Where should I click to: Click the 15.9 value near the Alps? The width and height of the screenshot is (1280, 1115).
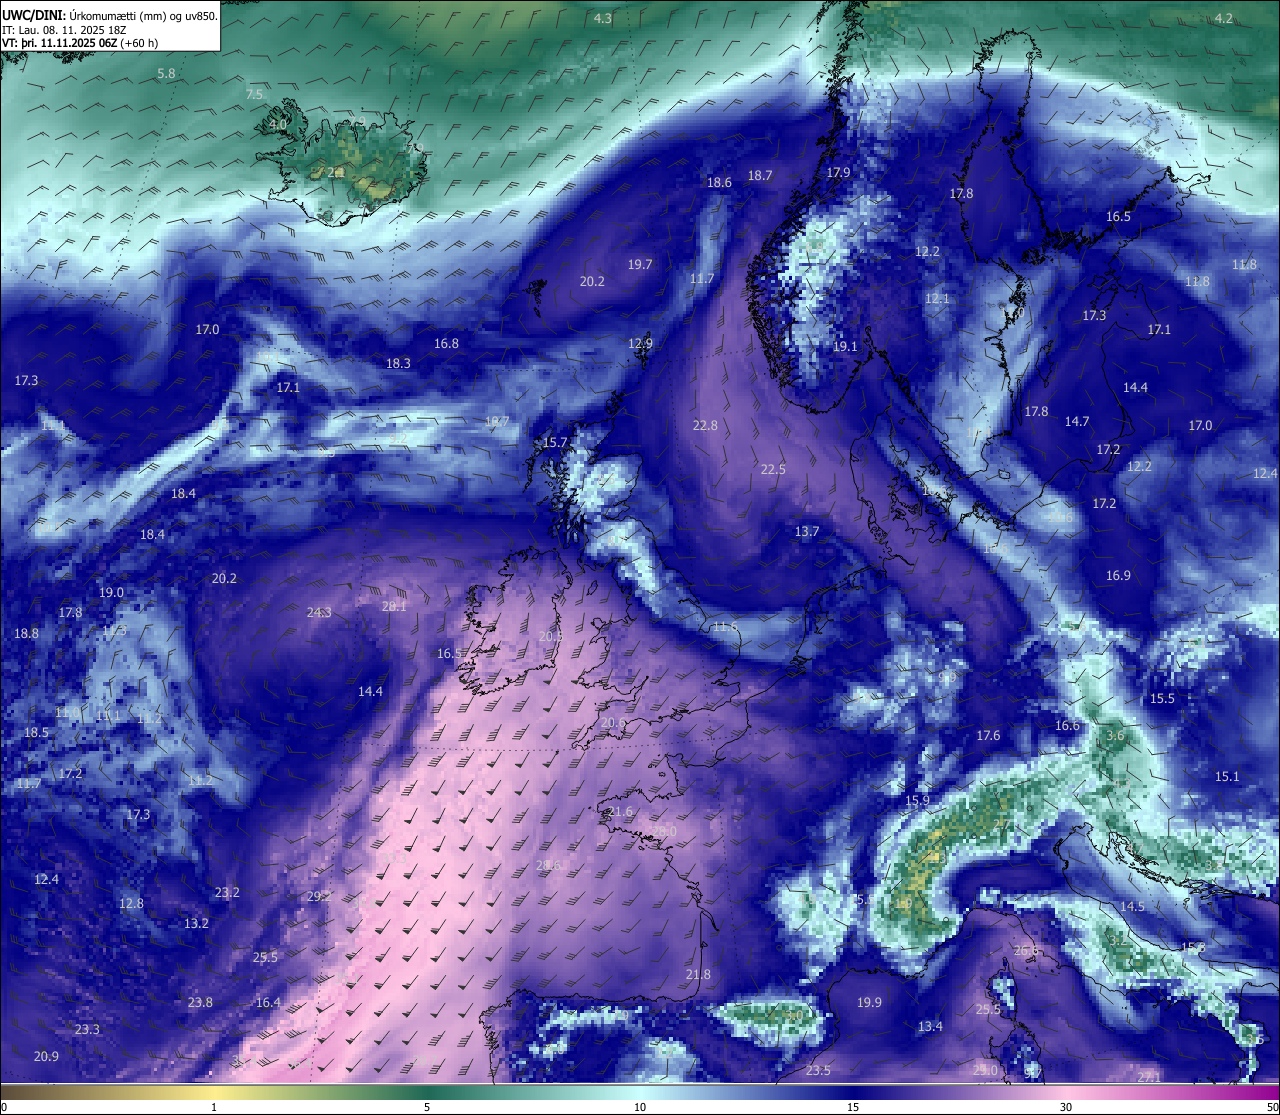(917, 801)
